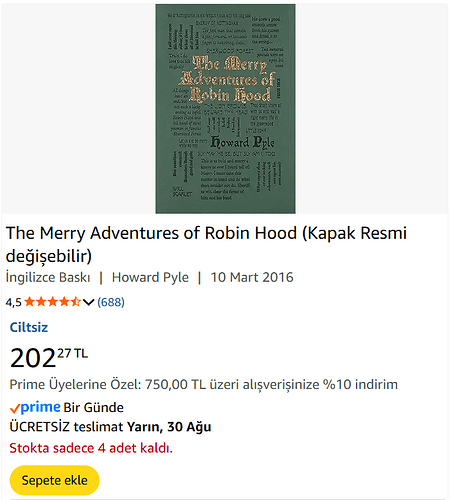Select the Ciltsiz paperback format link
Image resolution: width=450 pixels, height=500 pixels.
29,327
